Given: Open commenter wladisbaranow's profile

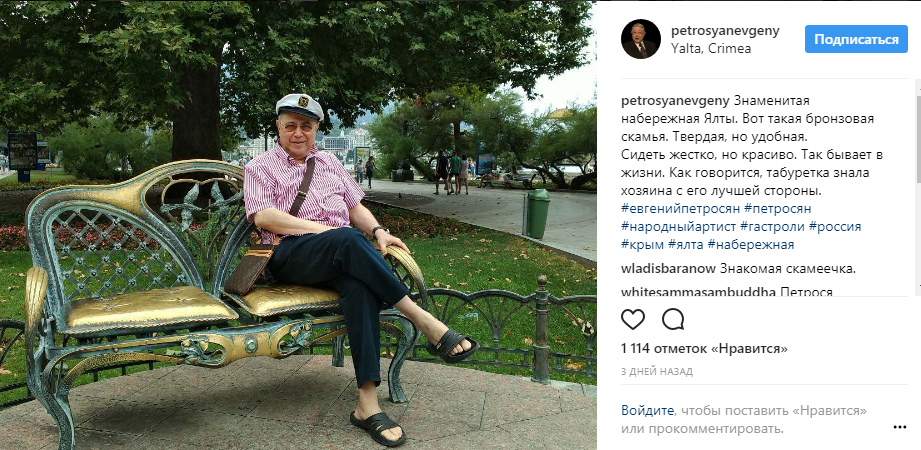Looking at the screenshot, I should pyautogui.click(x=668, y=270).
